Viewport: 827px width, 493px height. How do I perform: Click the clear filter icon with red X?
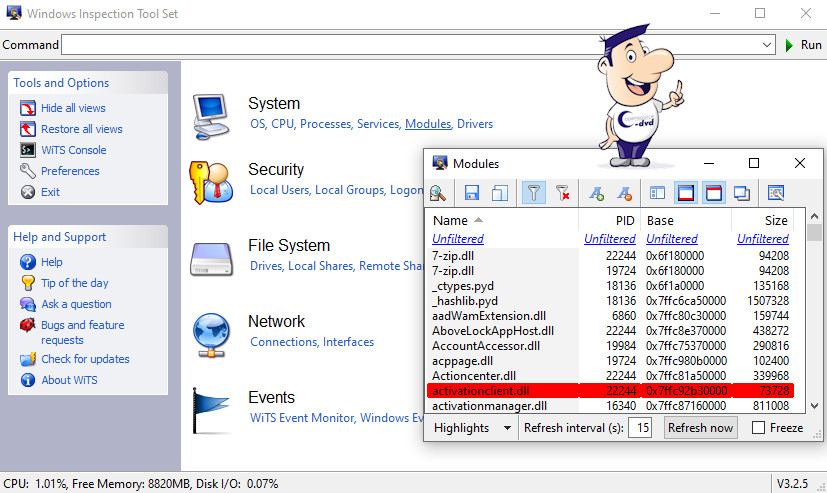click(562, 193)
